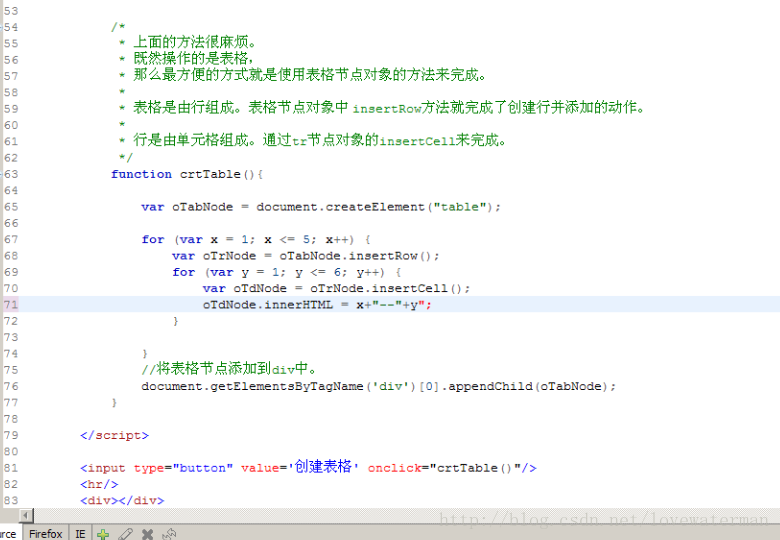The image size is (780, 540).
Task: Switch to the IE preview tab
Action: 80,534
